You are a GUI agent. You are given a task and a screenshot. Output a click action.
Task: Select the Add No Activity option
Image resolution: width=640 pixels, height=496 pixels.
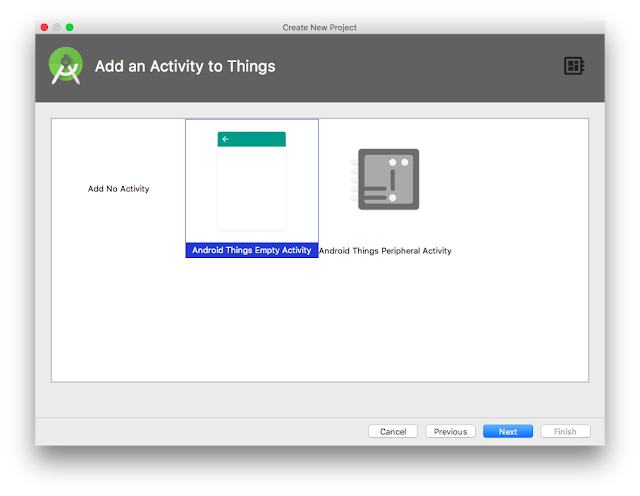point(118,189)
